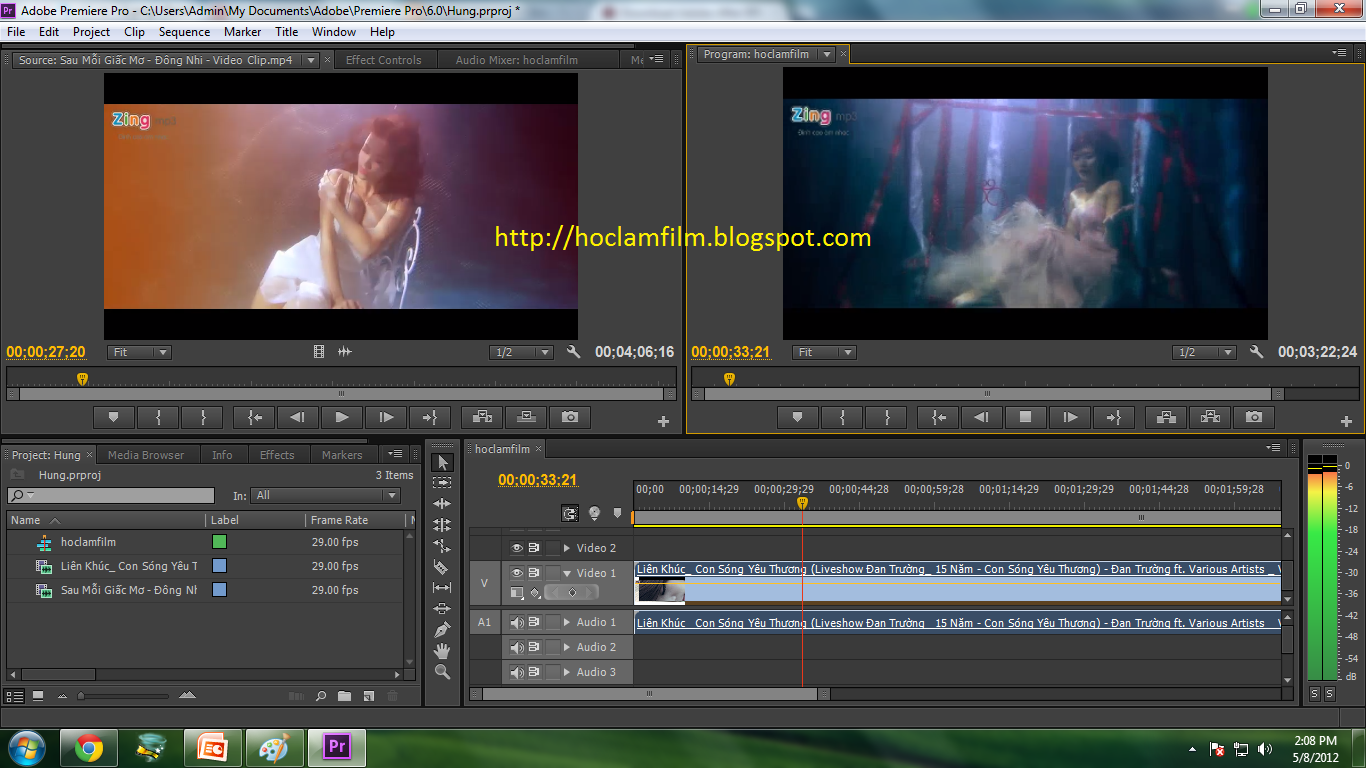Collapse the Video 1 track with its triangle
This screenshot has width=1366, height=768.
[x=566, y=572]
